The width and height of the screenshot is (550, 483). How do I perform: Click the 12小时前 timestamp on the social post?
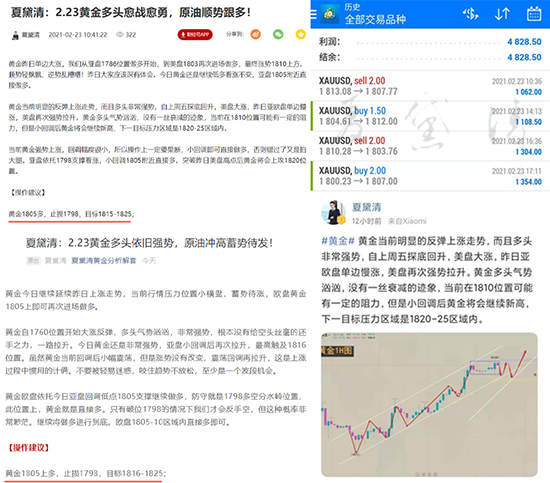pyautogui.click(x=367, y=221)
